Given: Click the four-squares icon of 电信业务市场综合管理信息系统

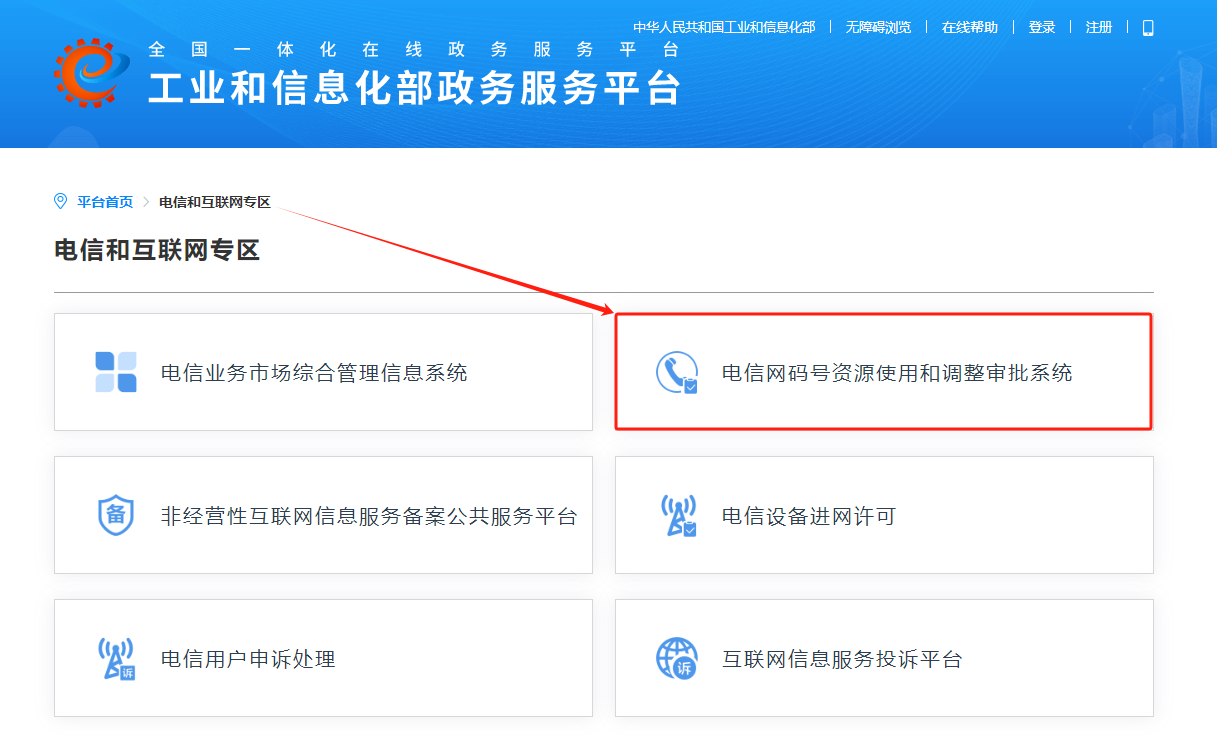Looking at the screenshot, I should 115,372.
